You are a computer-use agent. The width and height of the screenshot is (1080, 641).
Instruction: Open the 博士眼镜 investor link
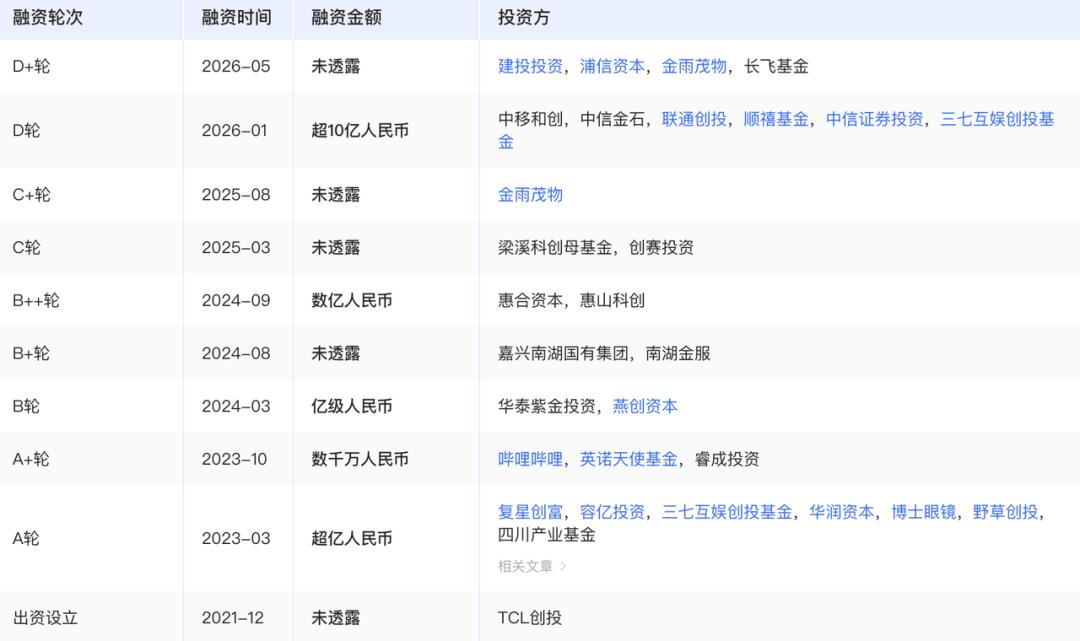(x=924, y=512)
